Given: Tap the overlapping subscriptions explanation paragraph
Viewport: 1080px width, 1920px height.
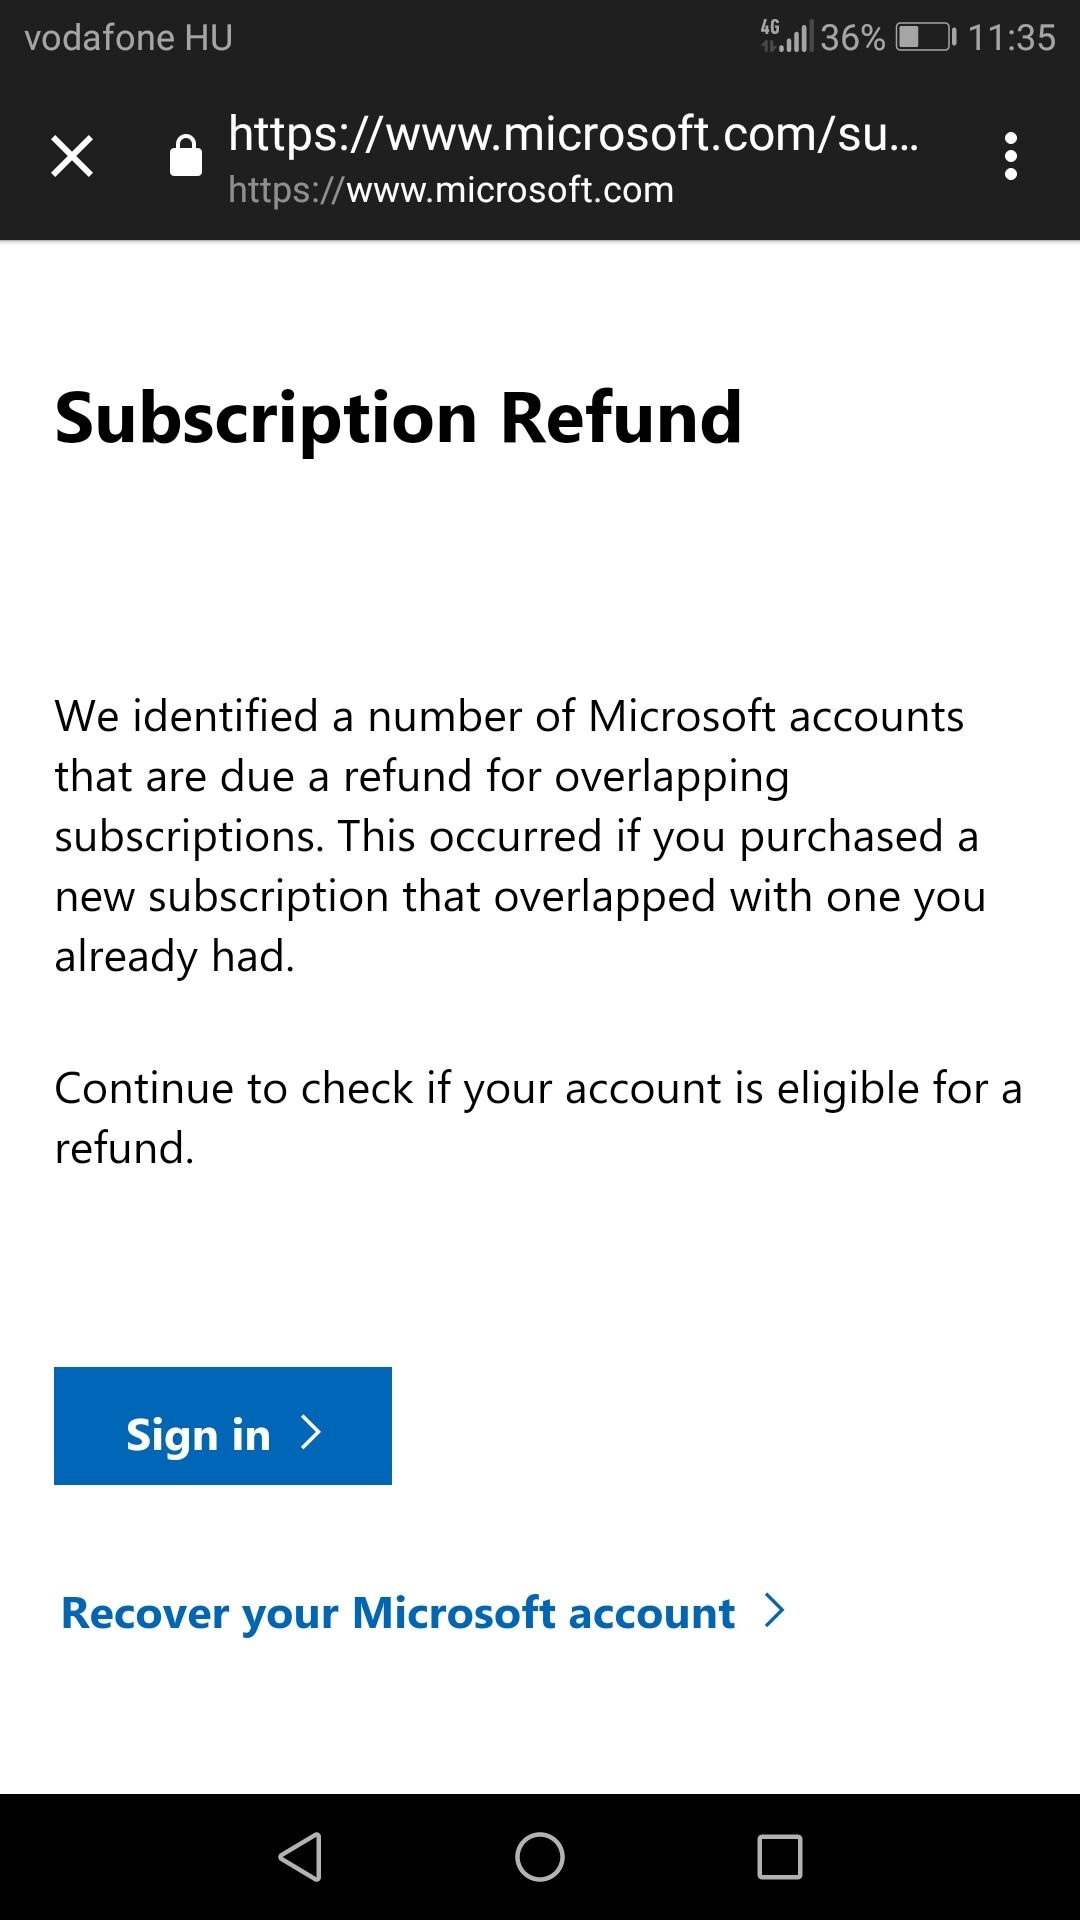Looking at the screenshot, I should (520, 836).
